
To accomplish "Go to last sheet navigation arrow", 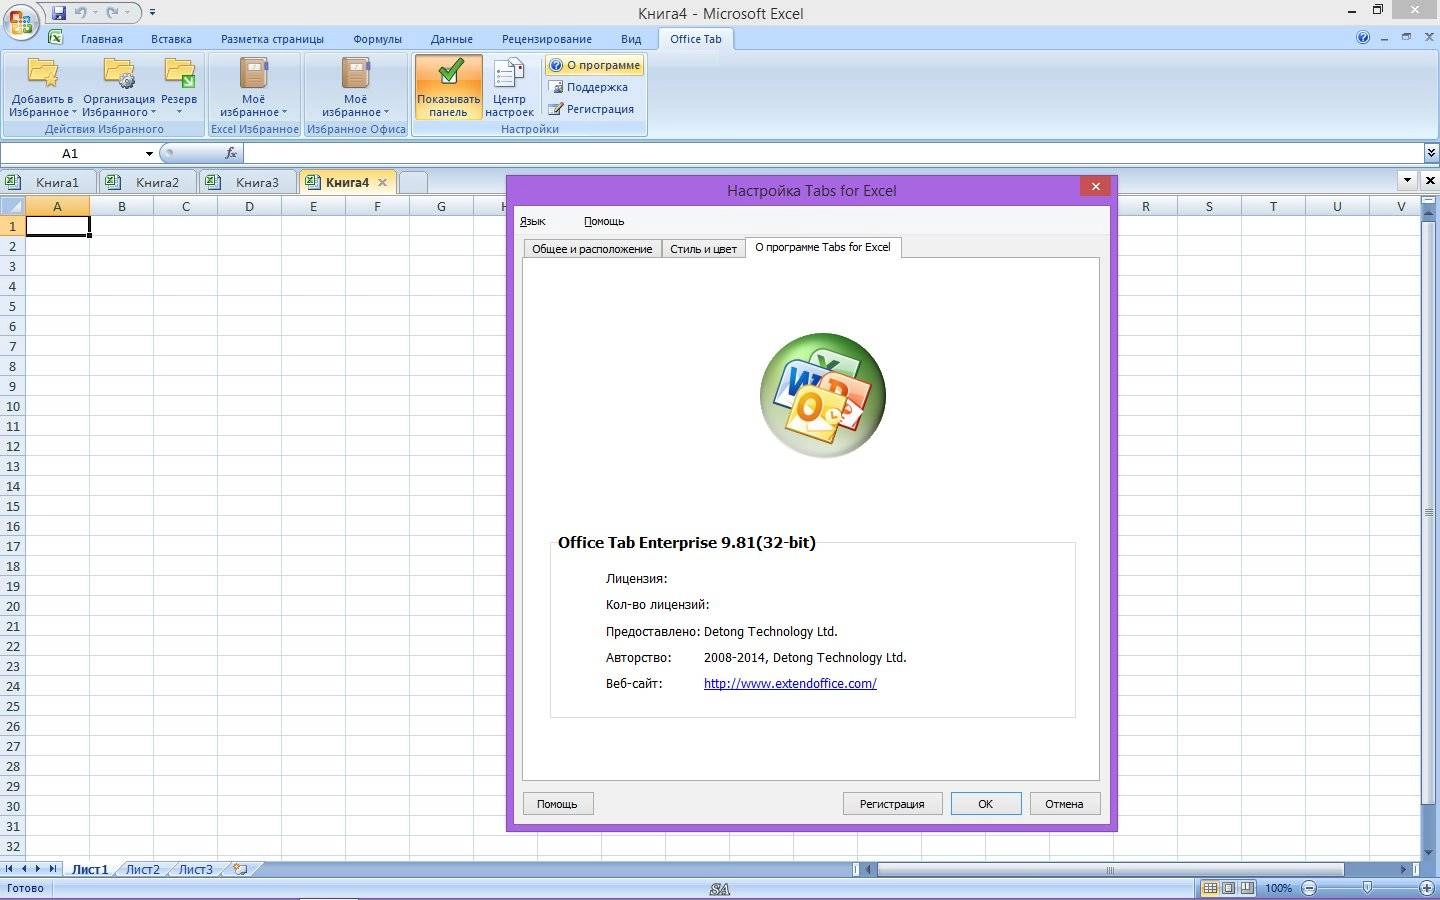I will coord(53,869).
